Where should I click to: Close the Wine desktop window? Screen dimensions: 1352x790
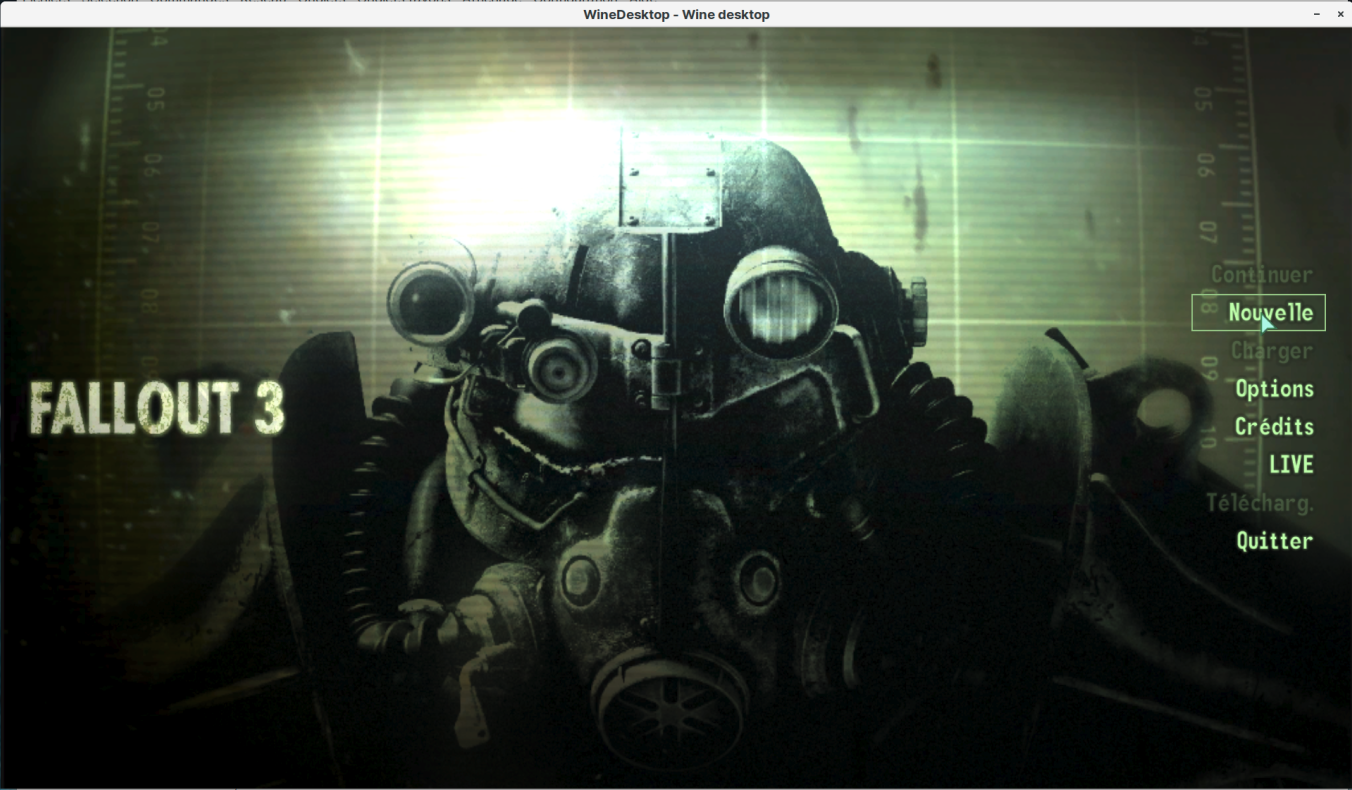click(x=1340, y=14)
